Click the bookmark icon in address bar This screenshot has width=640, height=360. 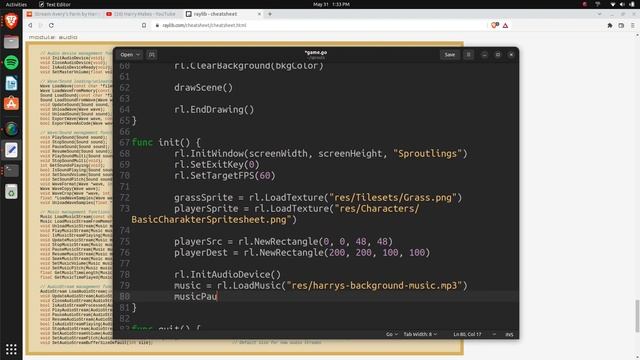click(x=144, y=25)
